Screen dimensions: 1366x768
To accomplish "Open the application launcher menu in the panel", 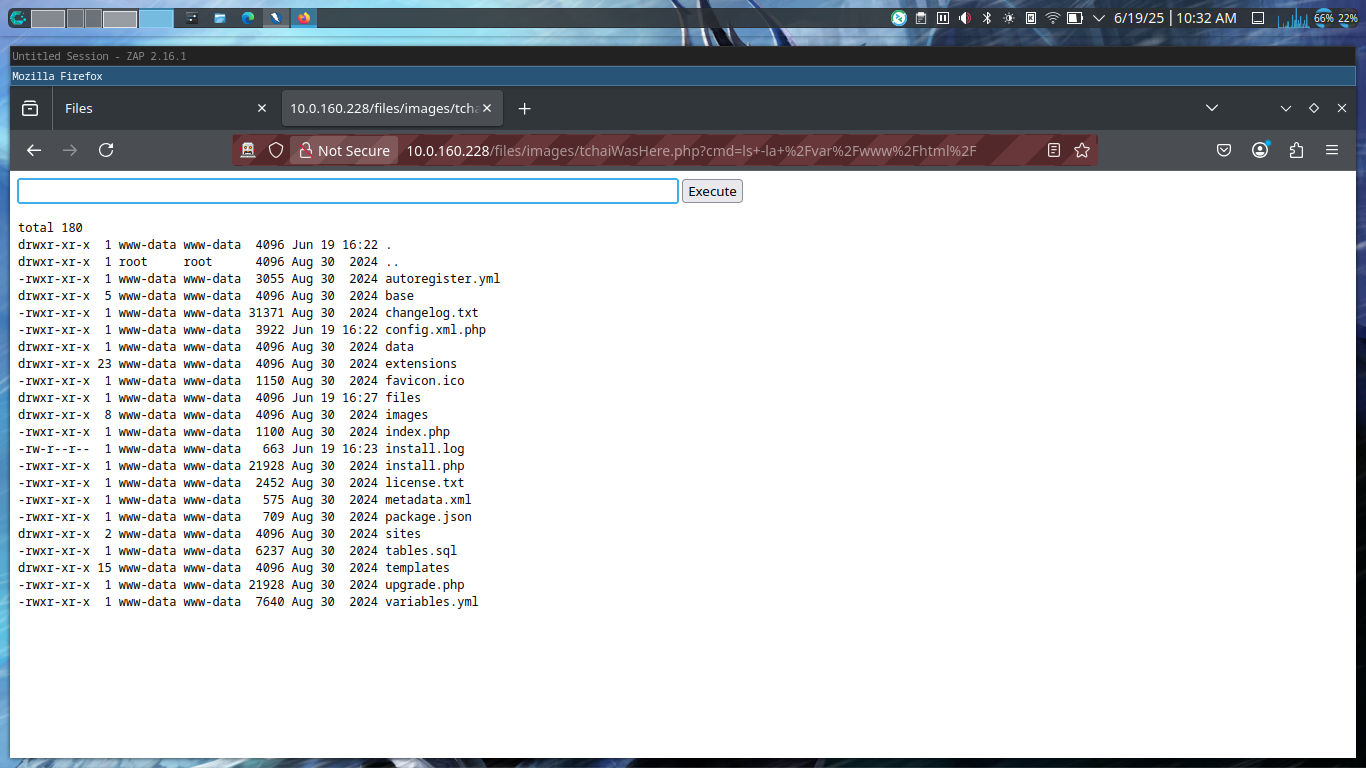I will (x=18, y=18).
